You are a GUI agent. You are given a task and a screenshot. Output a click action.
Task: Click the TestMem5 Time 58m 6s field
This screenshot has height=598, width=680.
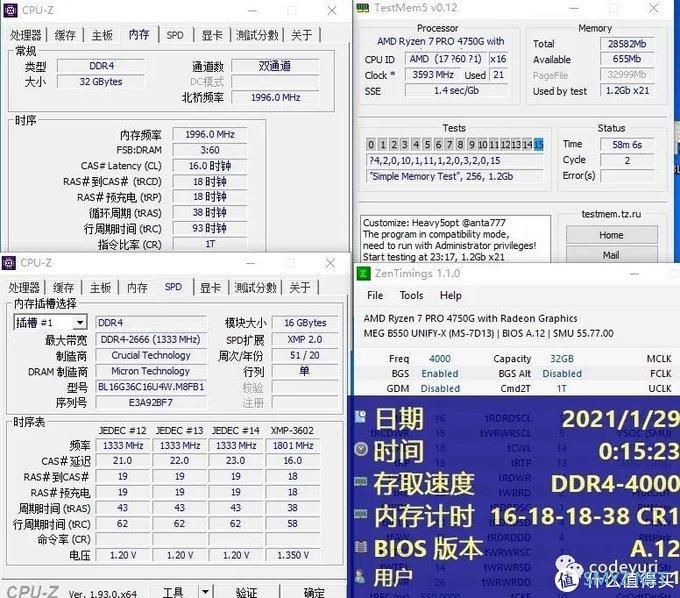coord(627,145)
